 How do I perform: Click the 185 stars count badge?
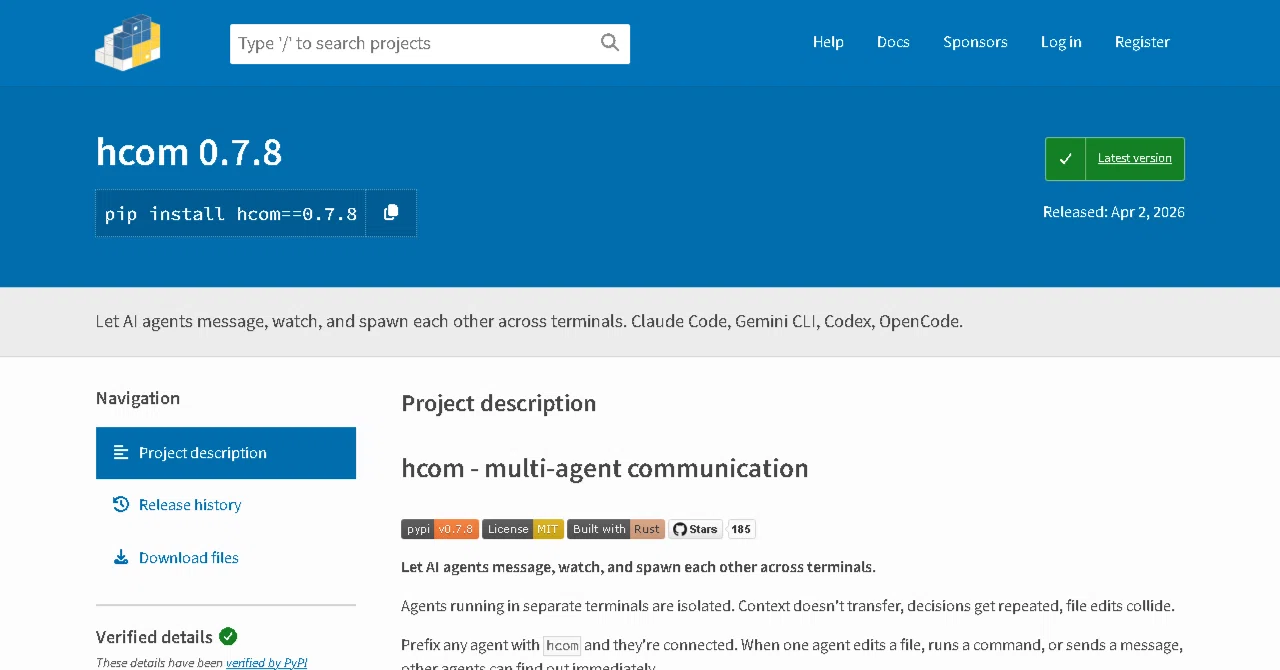(741, 529)
